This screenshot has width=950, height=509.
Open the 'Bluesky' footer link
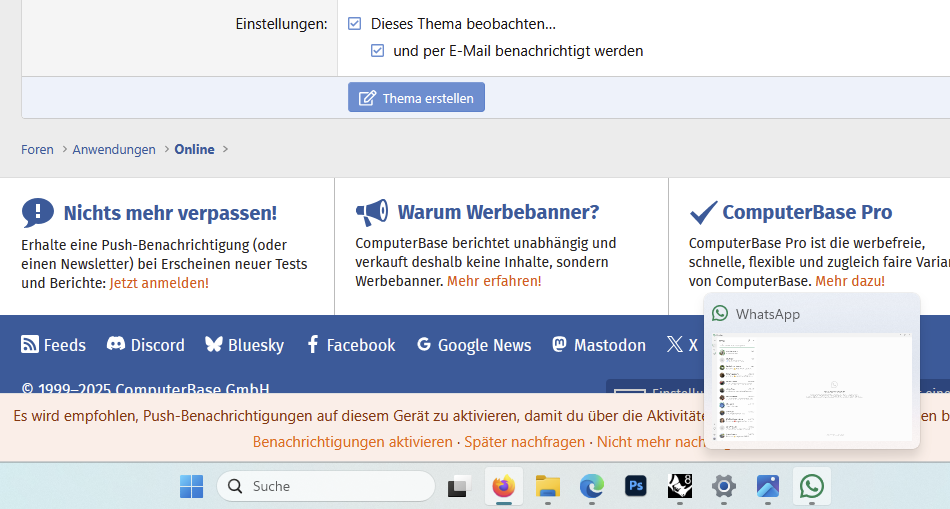pos(256,345)
